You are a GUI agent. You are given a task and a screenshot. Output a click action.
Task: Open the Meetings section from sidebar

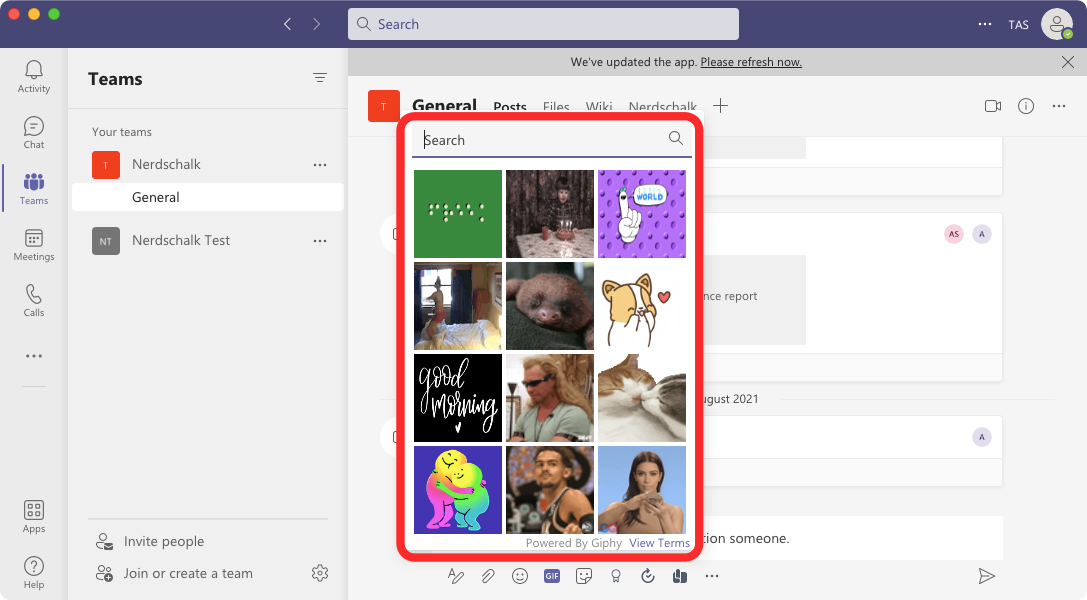[x=33, y=242]
